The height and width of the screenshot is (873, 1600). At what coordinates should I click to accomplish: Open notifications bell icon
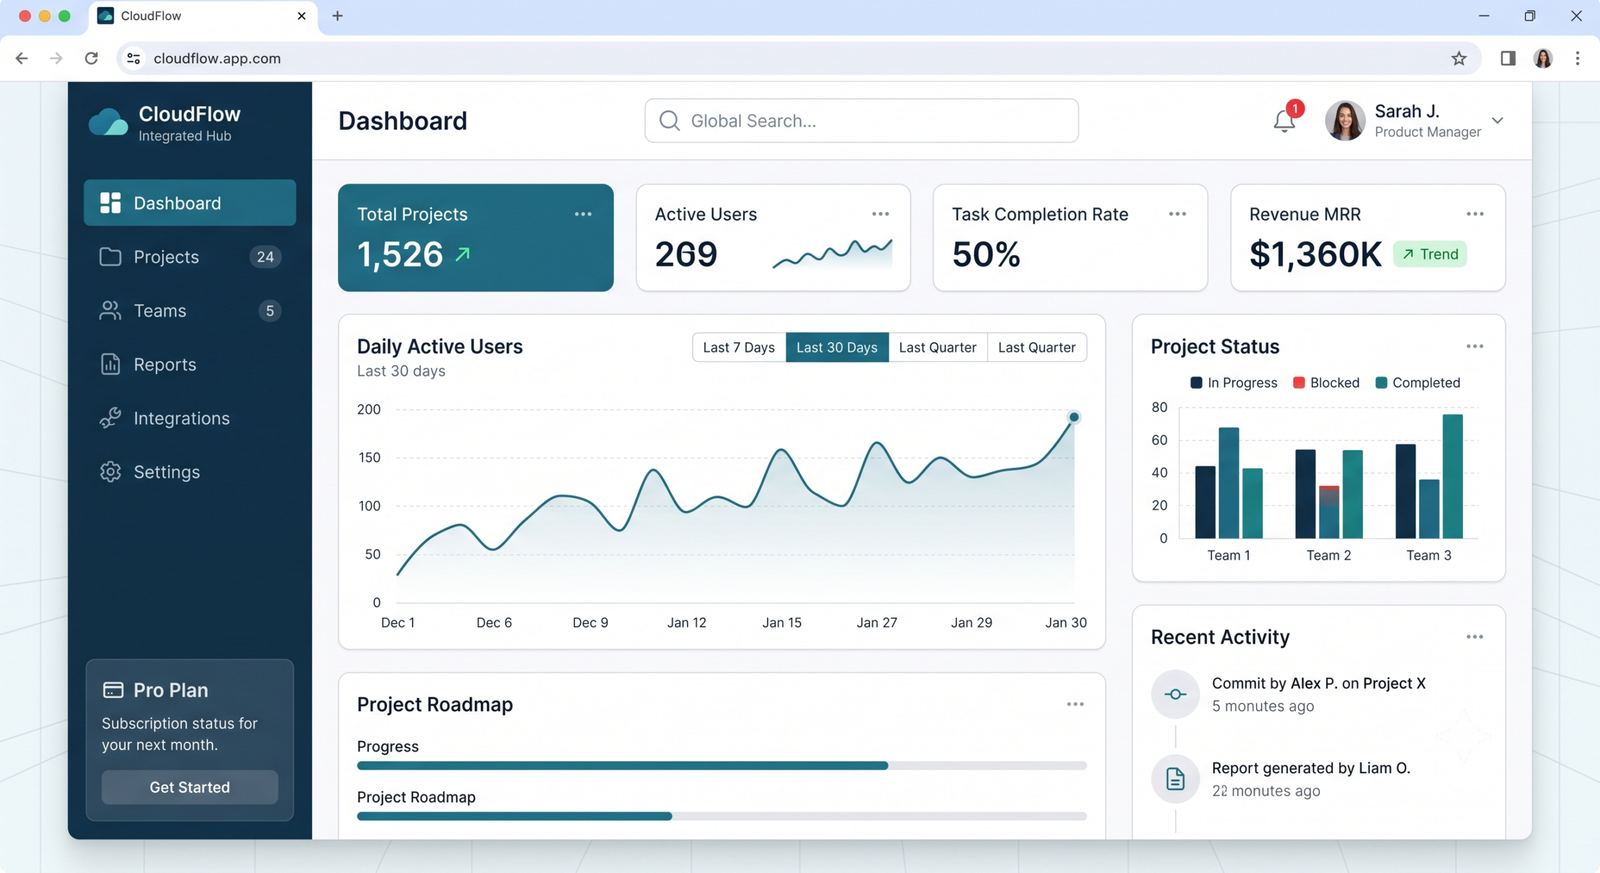pyautogui.click(x=1284, y=121)
